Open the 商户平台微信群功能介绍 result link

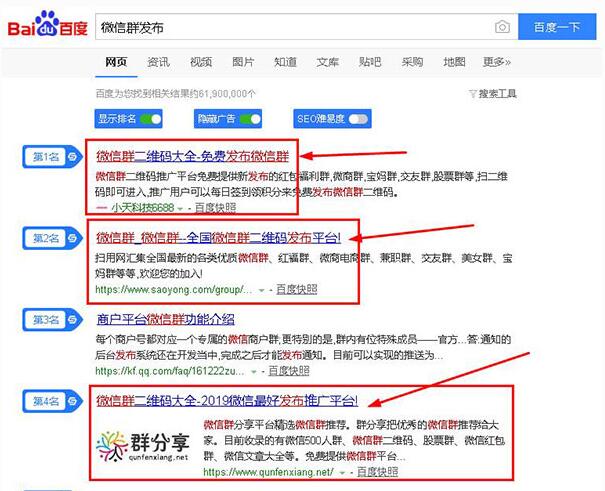click(164, 320)
